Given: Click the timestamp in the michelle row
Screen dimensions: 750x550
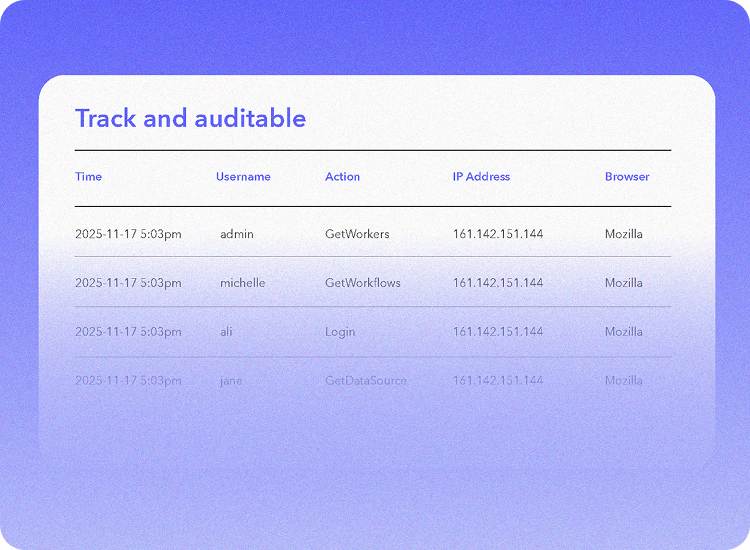Looking at the screenshot, I should (128, 283).
